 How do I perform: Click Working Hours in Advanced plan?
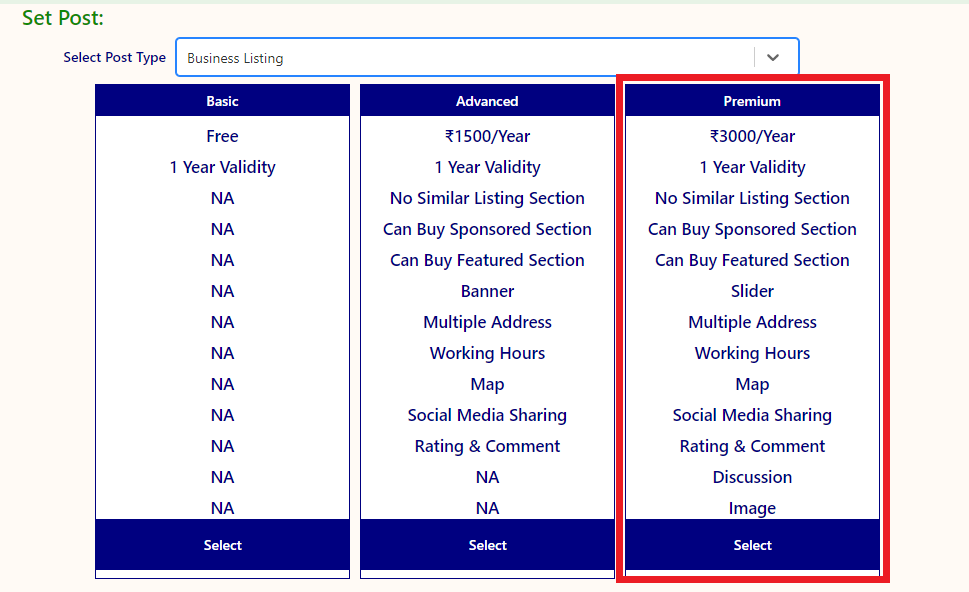487,353
